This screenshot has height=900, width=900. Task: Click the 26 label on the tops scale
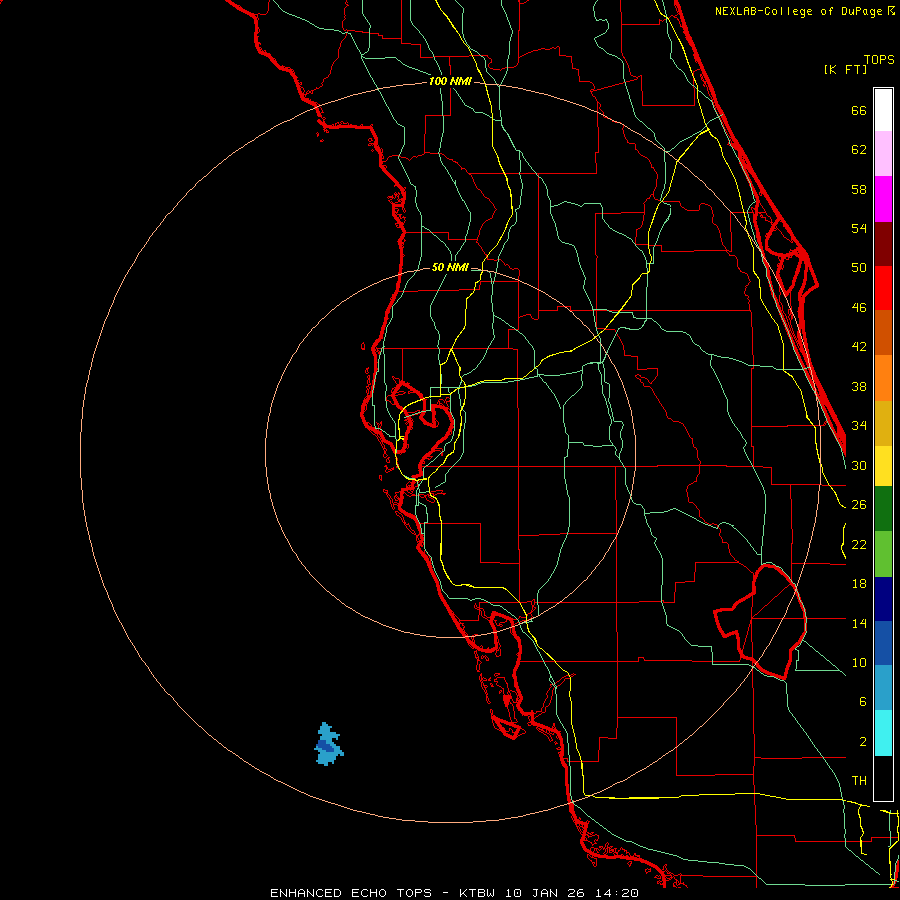tap(859, 505)
